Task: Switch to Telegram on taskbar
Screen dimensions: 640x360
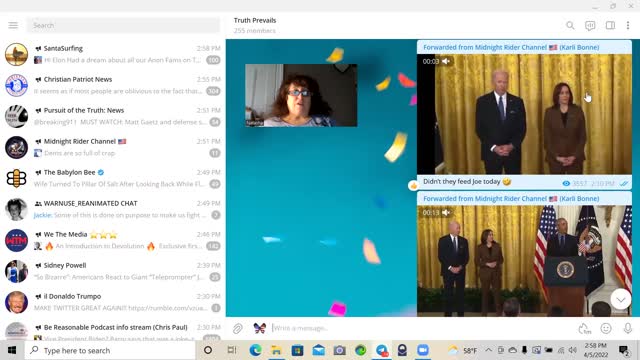Action: tap(382, 350)
